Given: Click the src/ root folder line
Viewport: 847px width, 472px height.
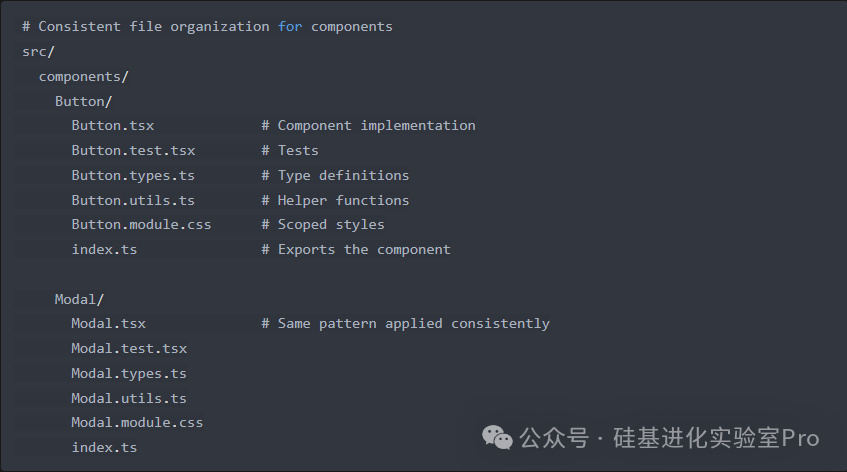Looking at the screenshot, I should point(38,51).
